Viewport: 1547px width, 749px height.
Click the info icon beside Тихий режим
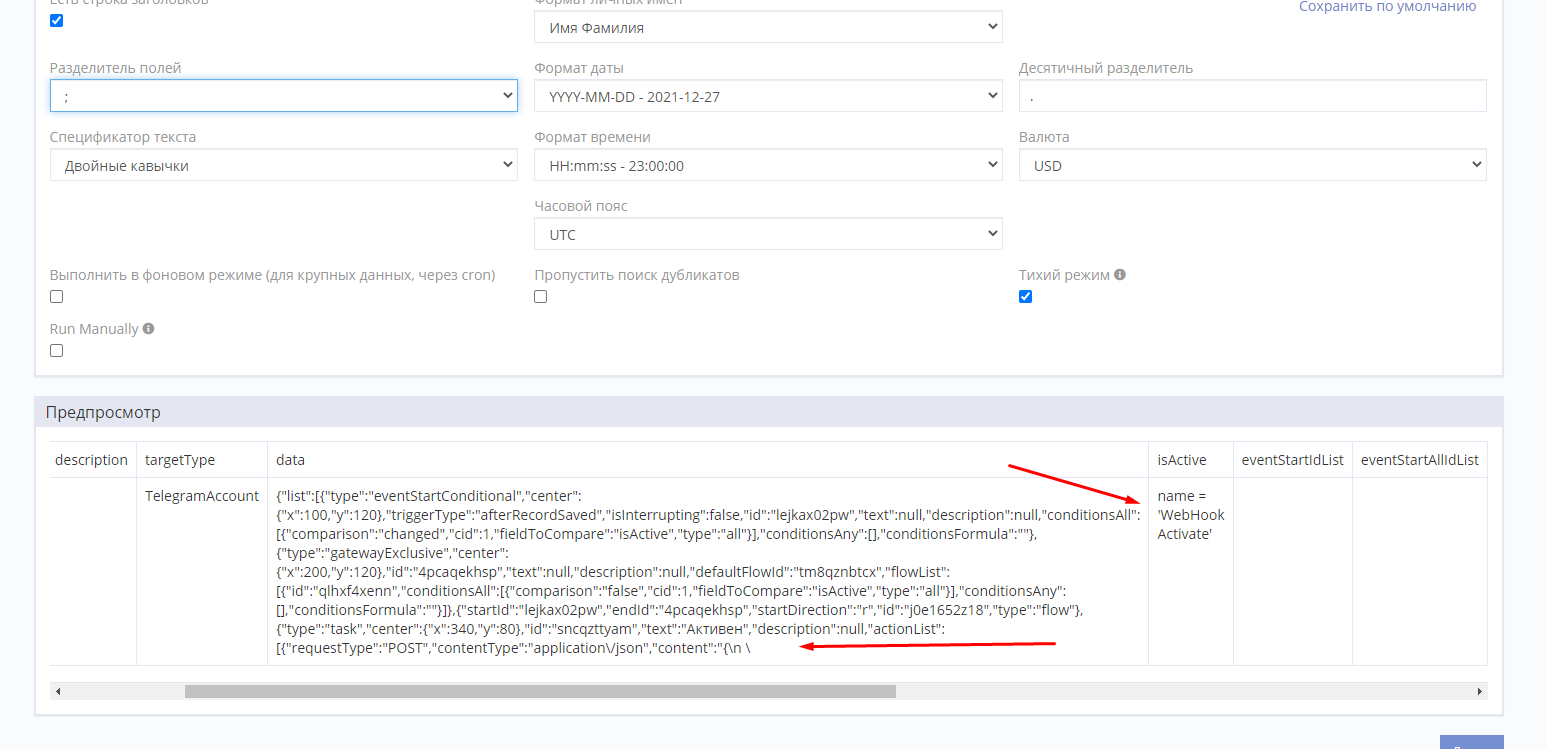(x=1120, y=275)
